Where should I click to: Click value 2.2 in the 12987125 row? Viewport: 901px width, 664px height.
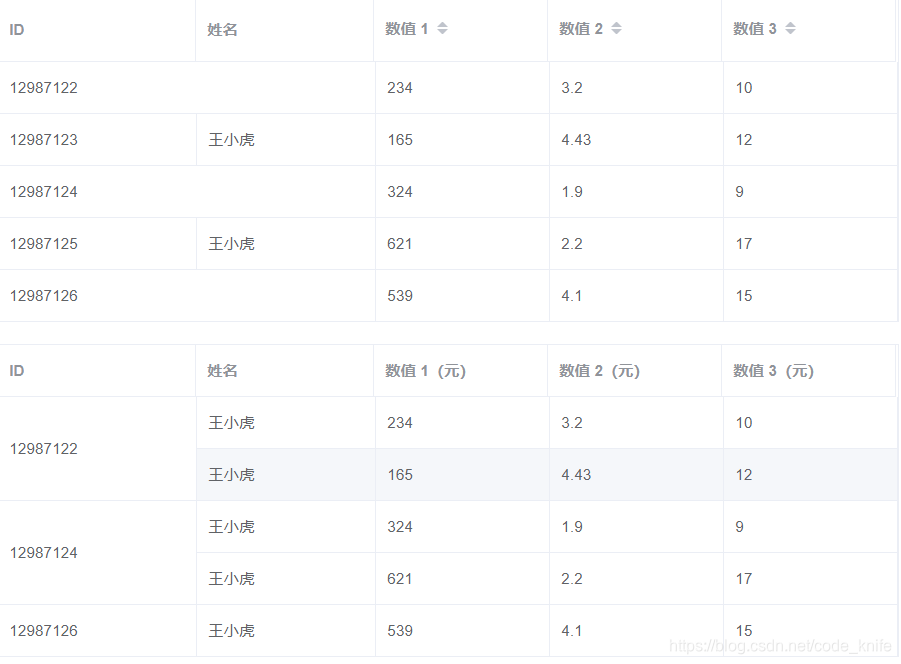[572, 244]
